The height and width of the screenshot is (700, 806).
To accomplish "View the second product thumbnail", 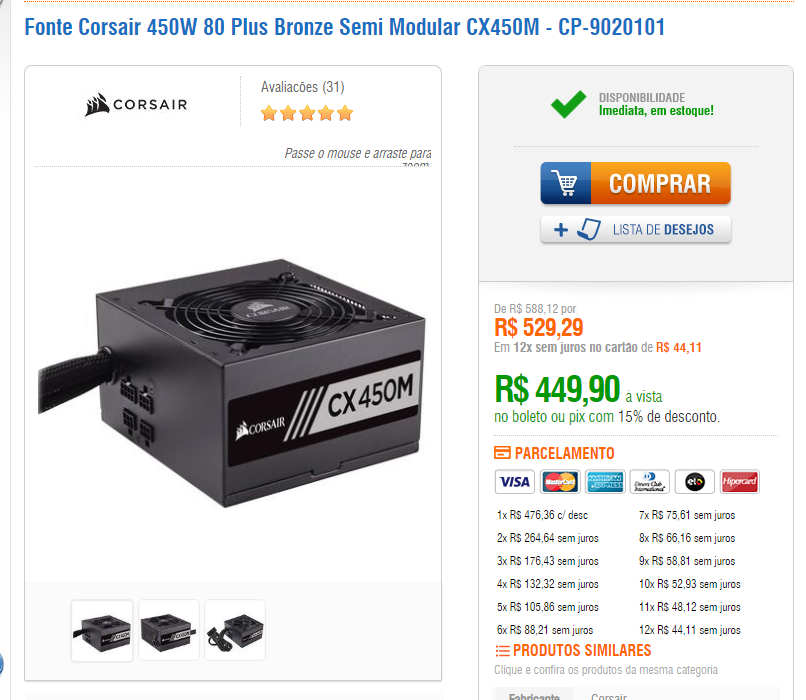I will pos(169,630).
